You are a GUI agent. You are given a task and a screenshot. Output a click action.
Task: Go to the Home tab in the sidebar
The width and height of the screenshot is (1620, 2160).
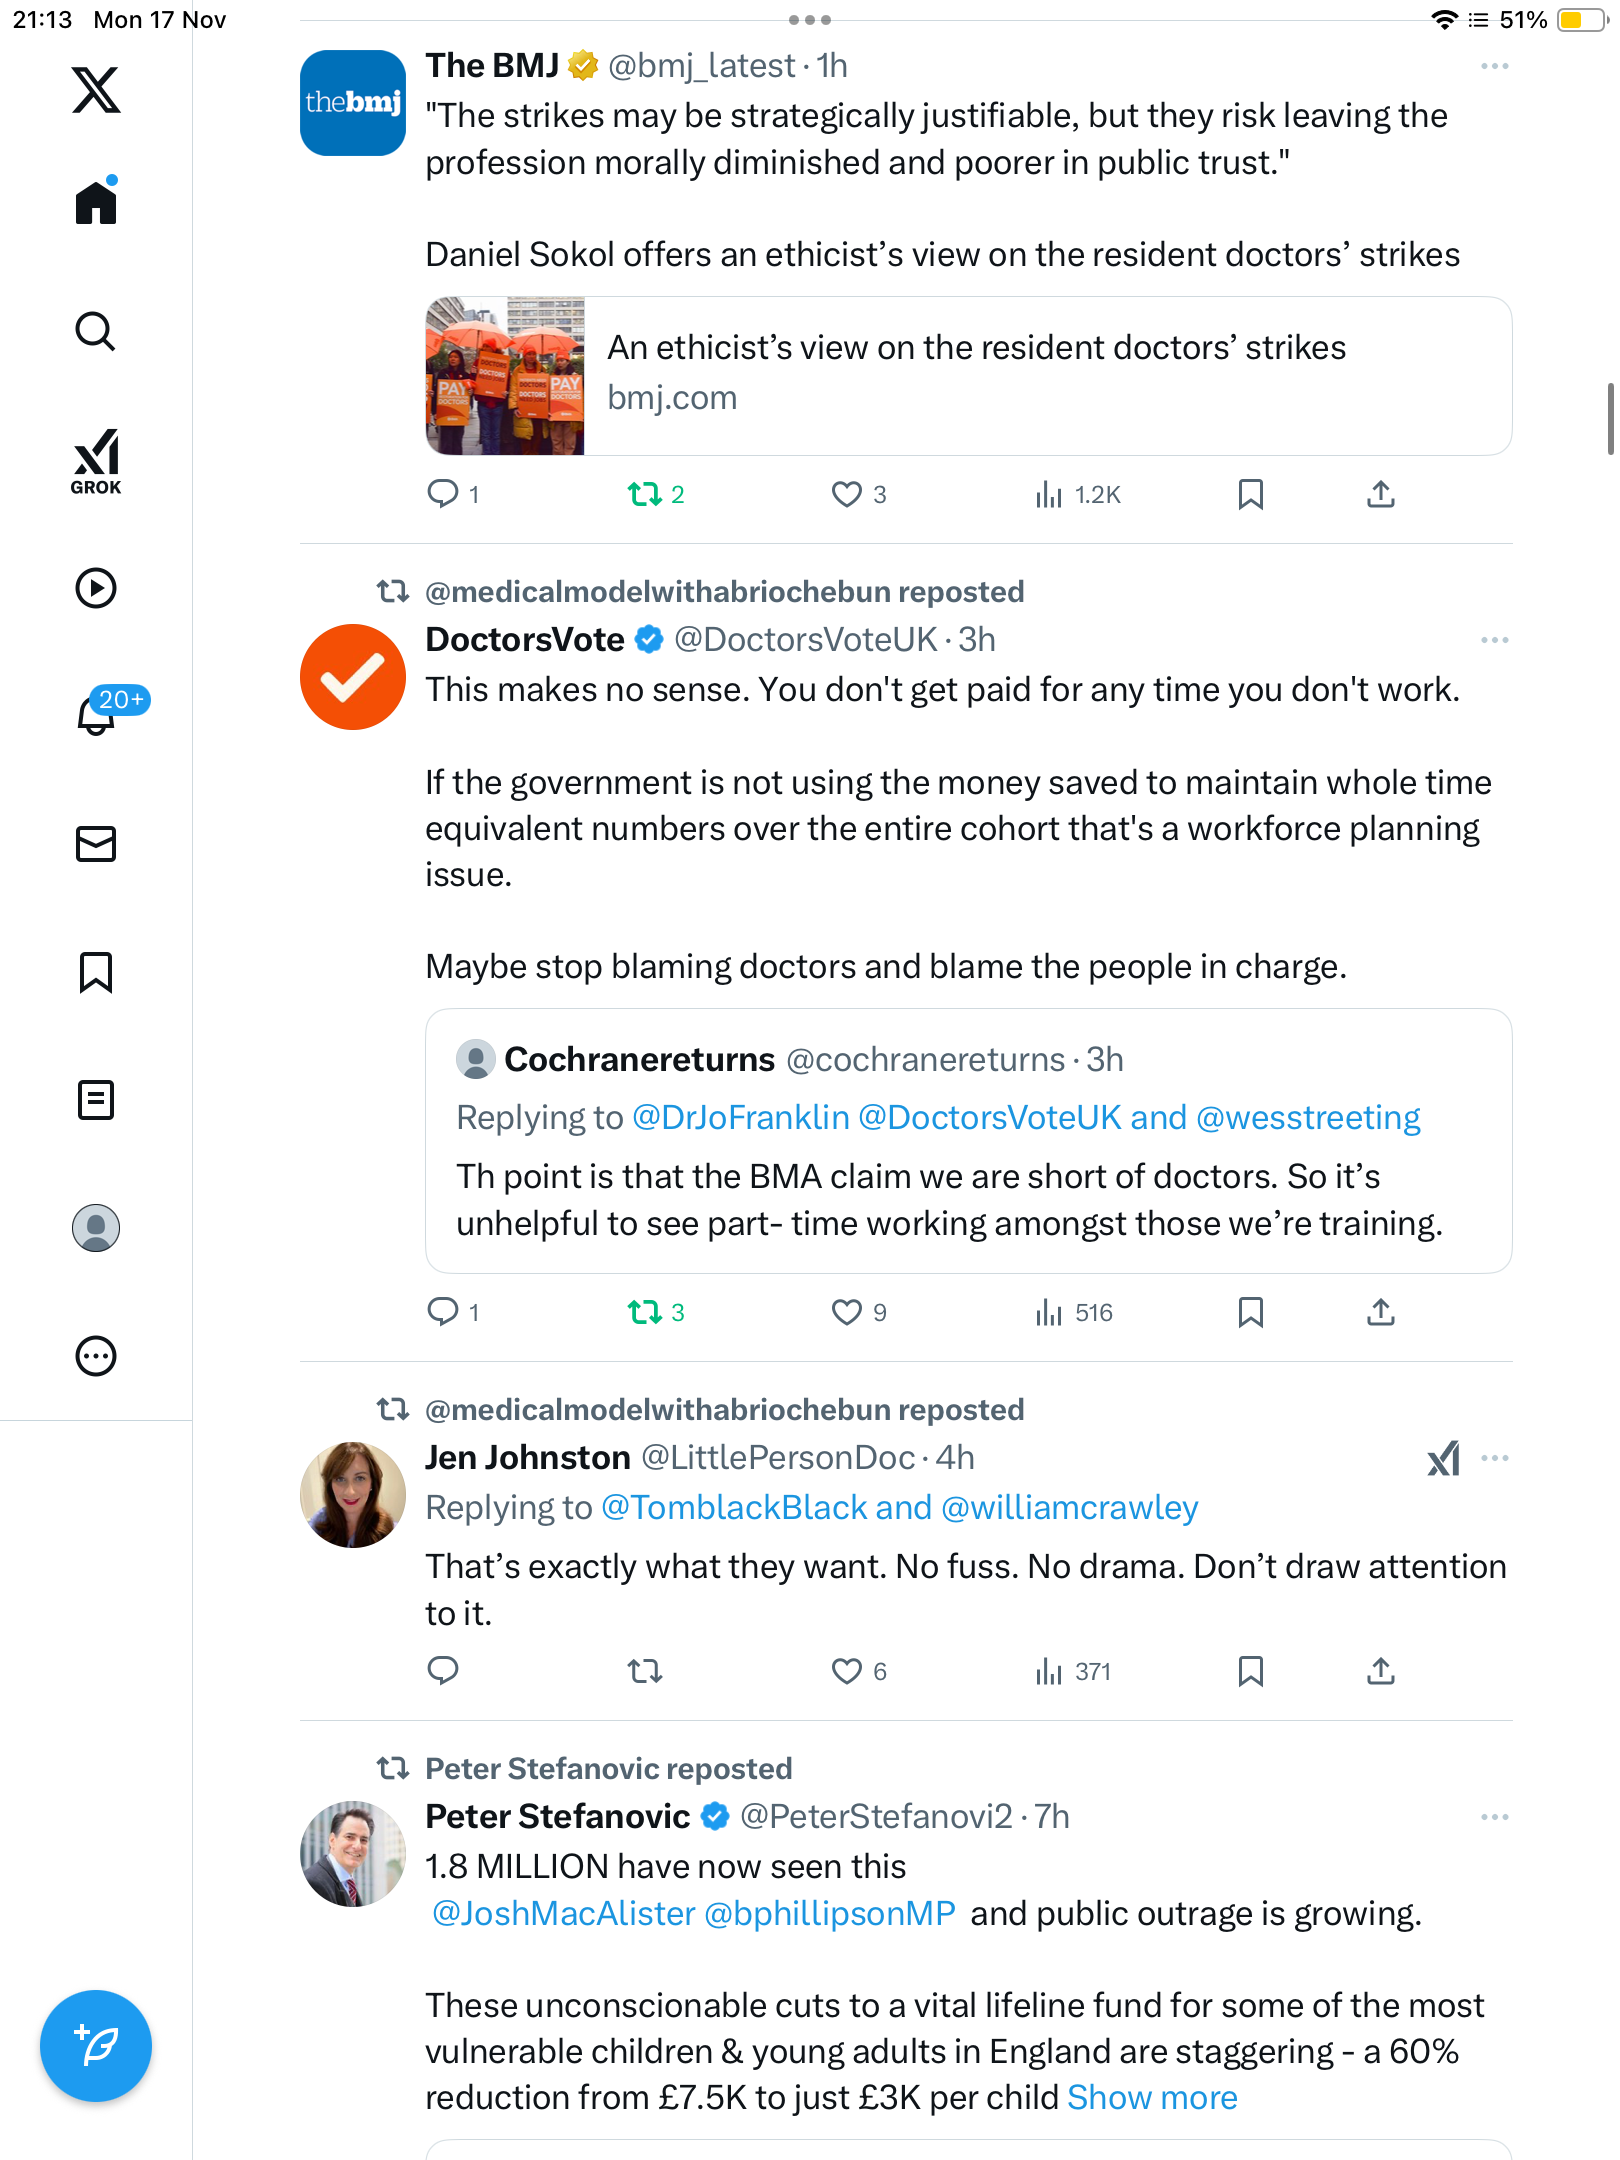pyautogui.click(x=96, y=201)
